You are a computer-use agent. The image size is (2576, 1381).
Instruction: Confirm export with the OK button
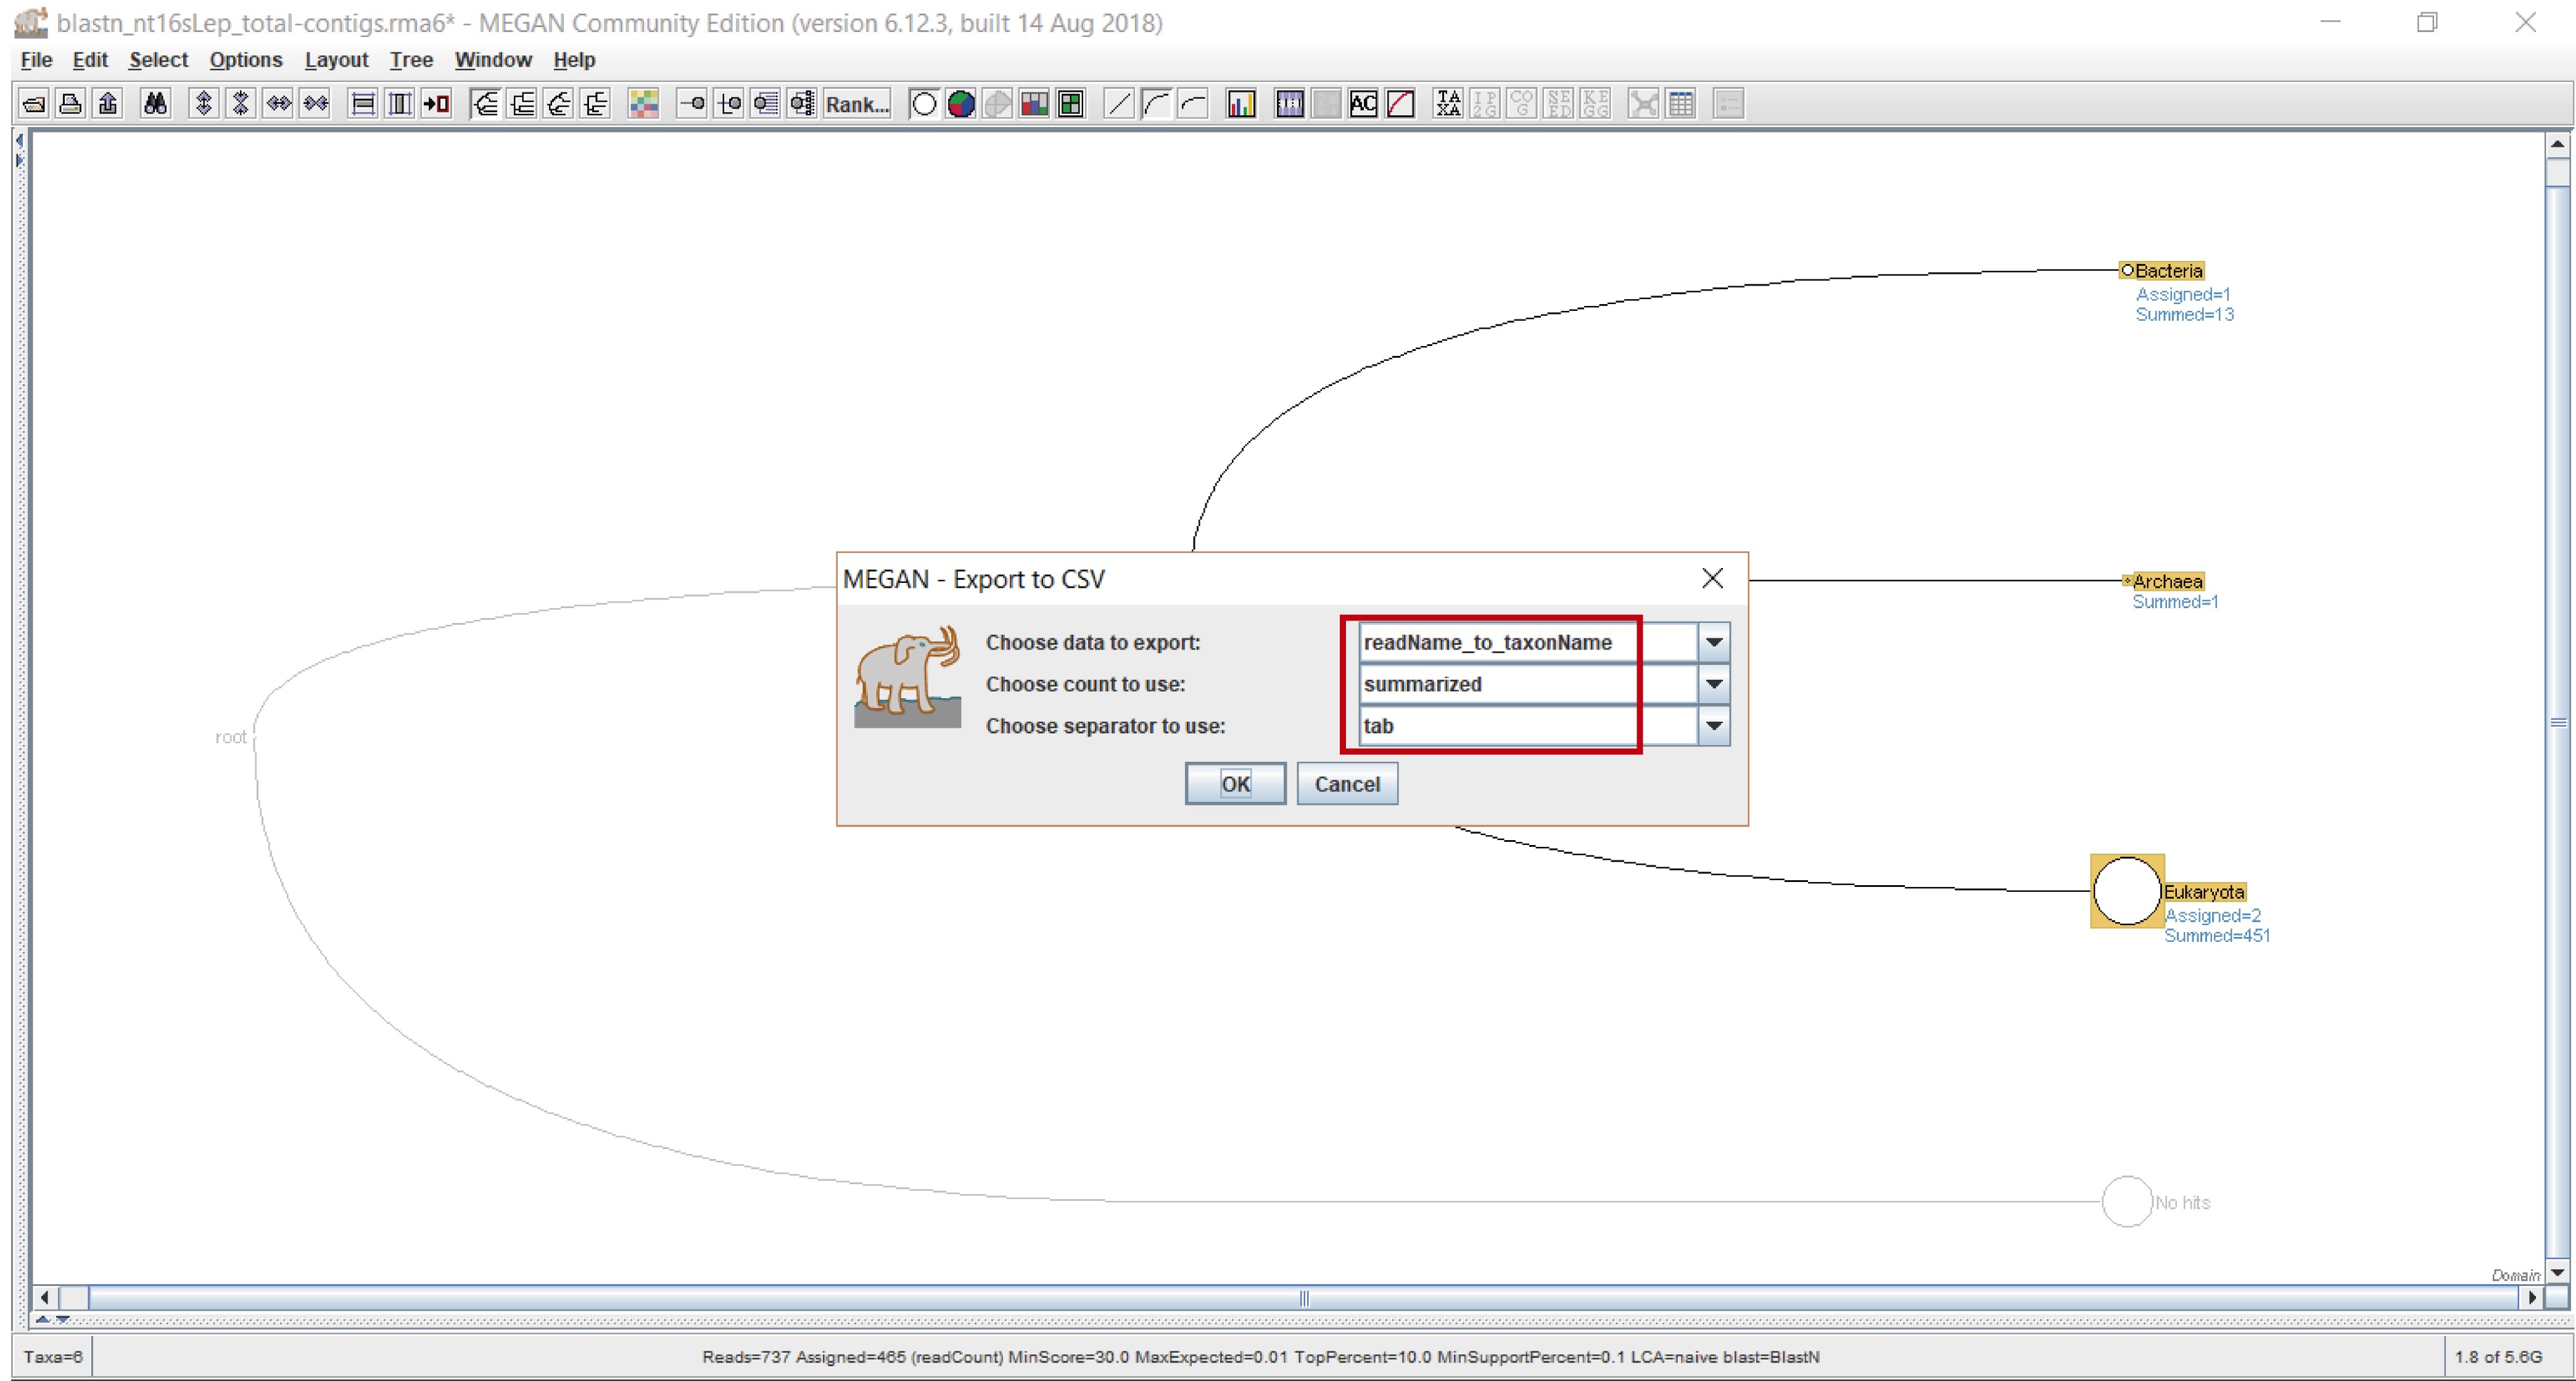click(x=1235, y=784)
